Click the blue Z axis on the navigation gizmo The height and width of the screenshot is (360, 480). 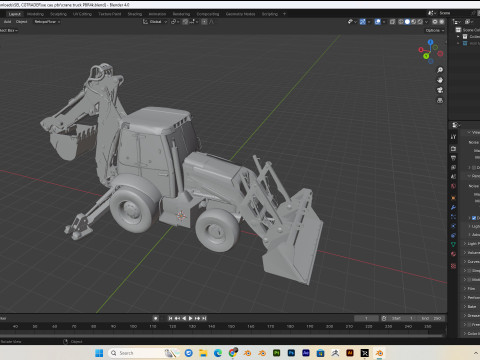430,42
